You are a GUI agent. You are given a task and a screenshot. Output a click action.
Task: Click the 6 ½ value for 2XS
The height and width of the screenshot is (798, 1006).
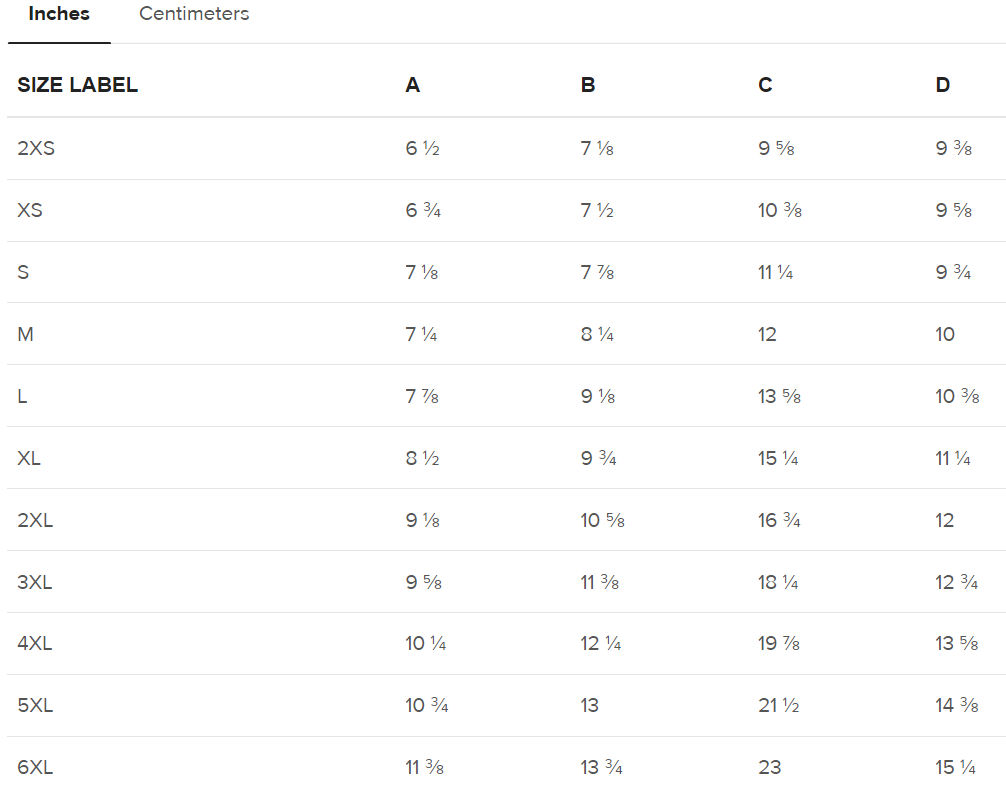tap(422, 148)
